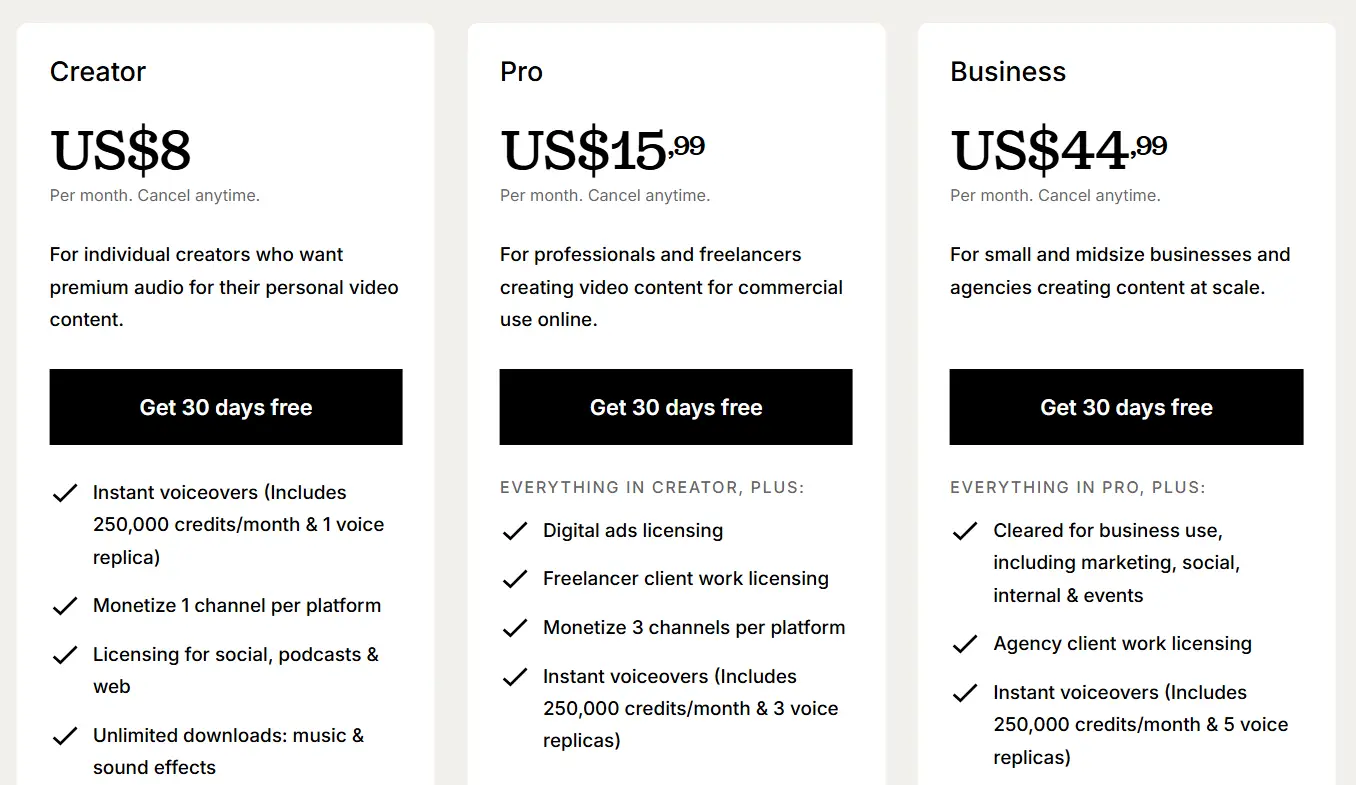This screenshot has height=785, width=1356.
Task: Click checkmark next to Monetize 1 channel
Action: point(65,606)
